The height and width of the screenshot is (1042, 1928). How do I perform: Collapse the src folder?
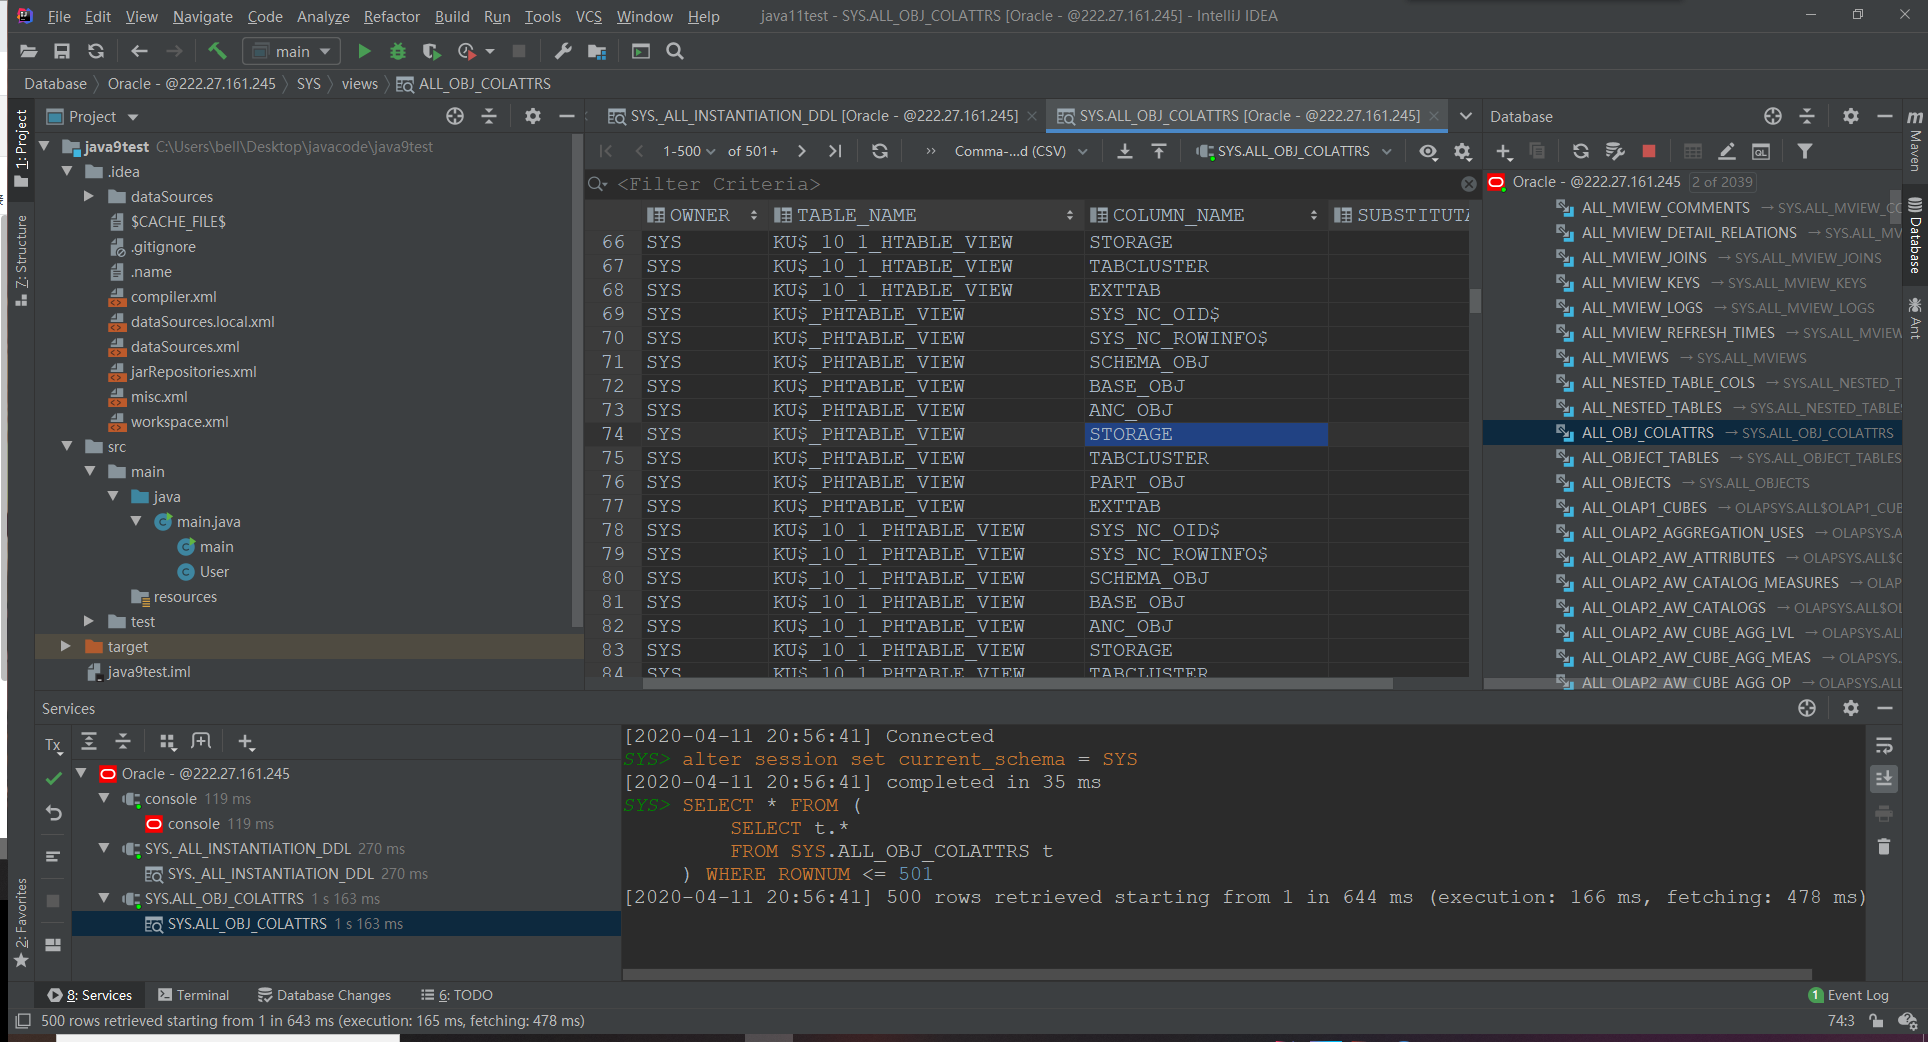click(67, 447)
